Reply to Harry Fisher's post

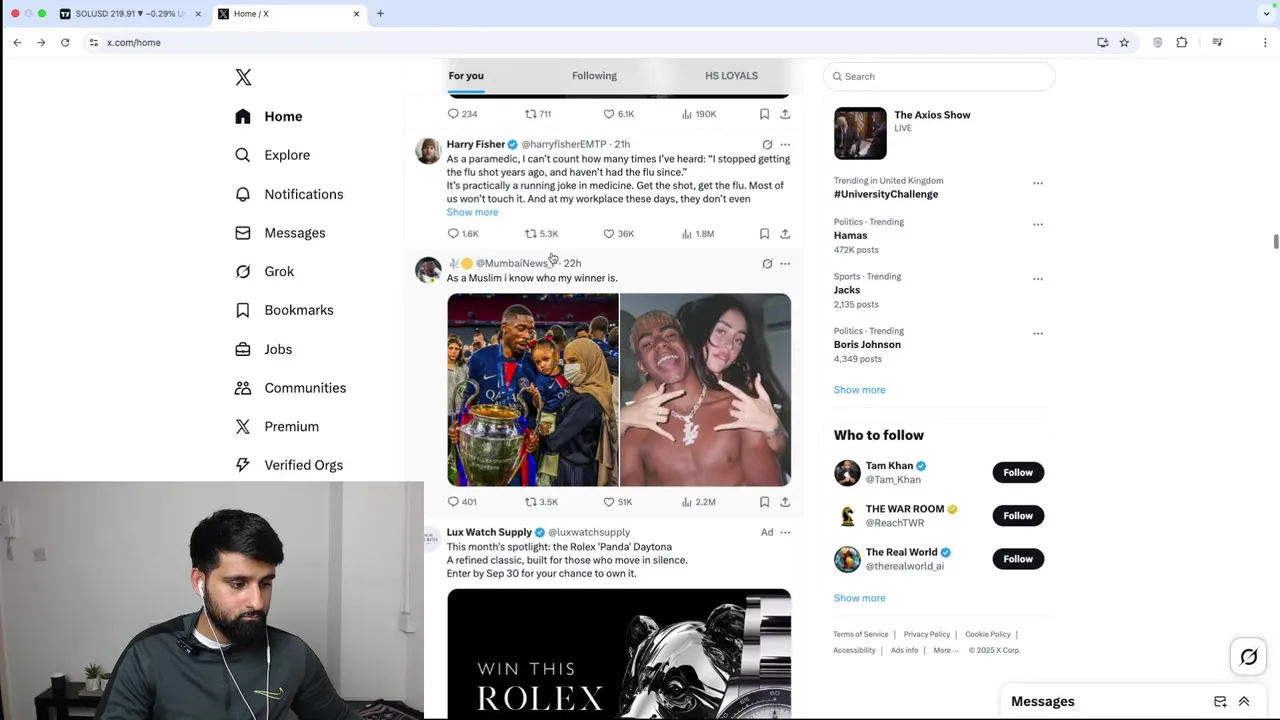[x=463, y=234]
